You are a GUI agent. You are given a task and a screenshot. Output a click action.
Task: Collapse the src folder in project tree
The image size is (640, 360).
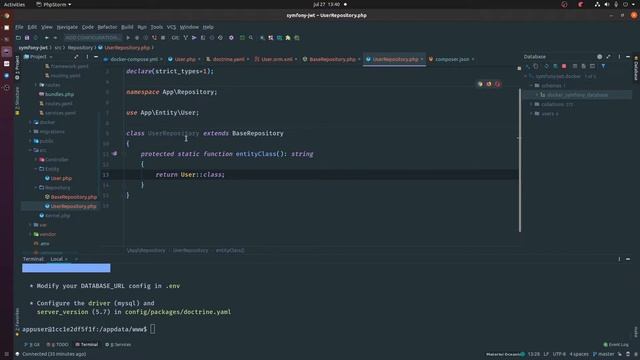[31, 150]
